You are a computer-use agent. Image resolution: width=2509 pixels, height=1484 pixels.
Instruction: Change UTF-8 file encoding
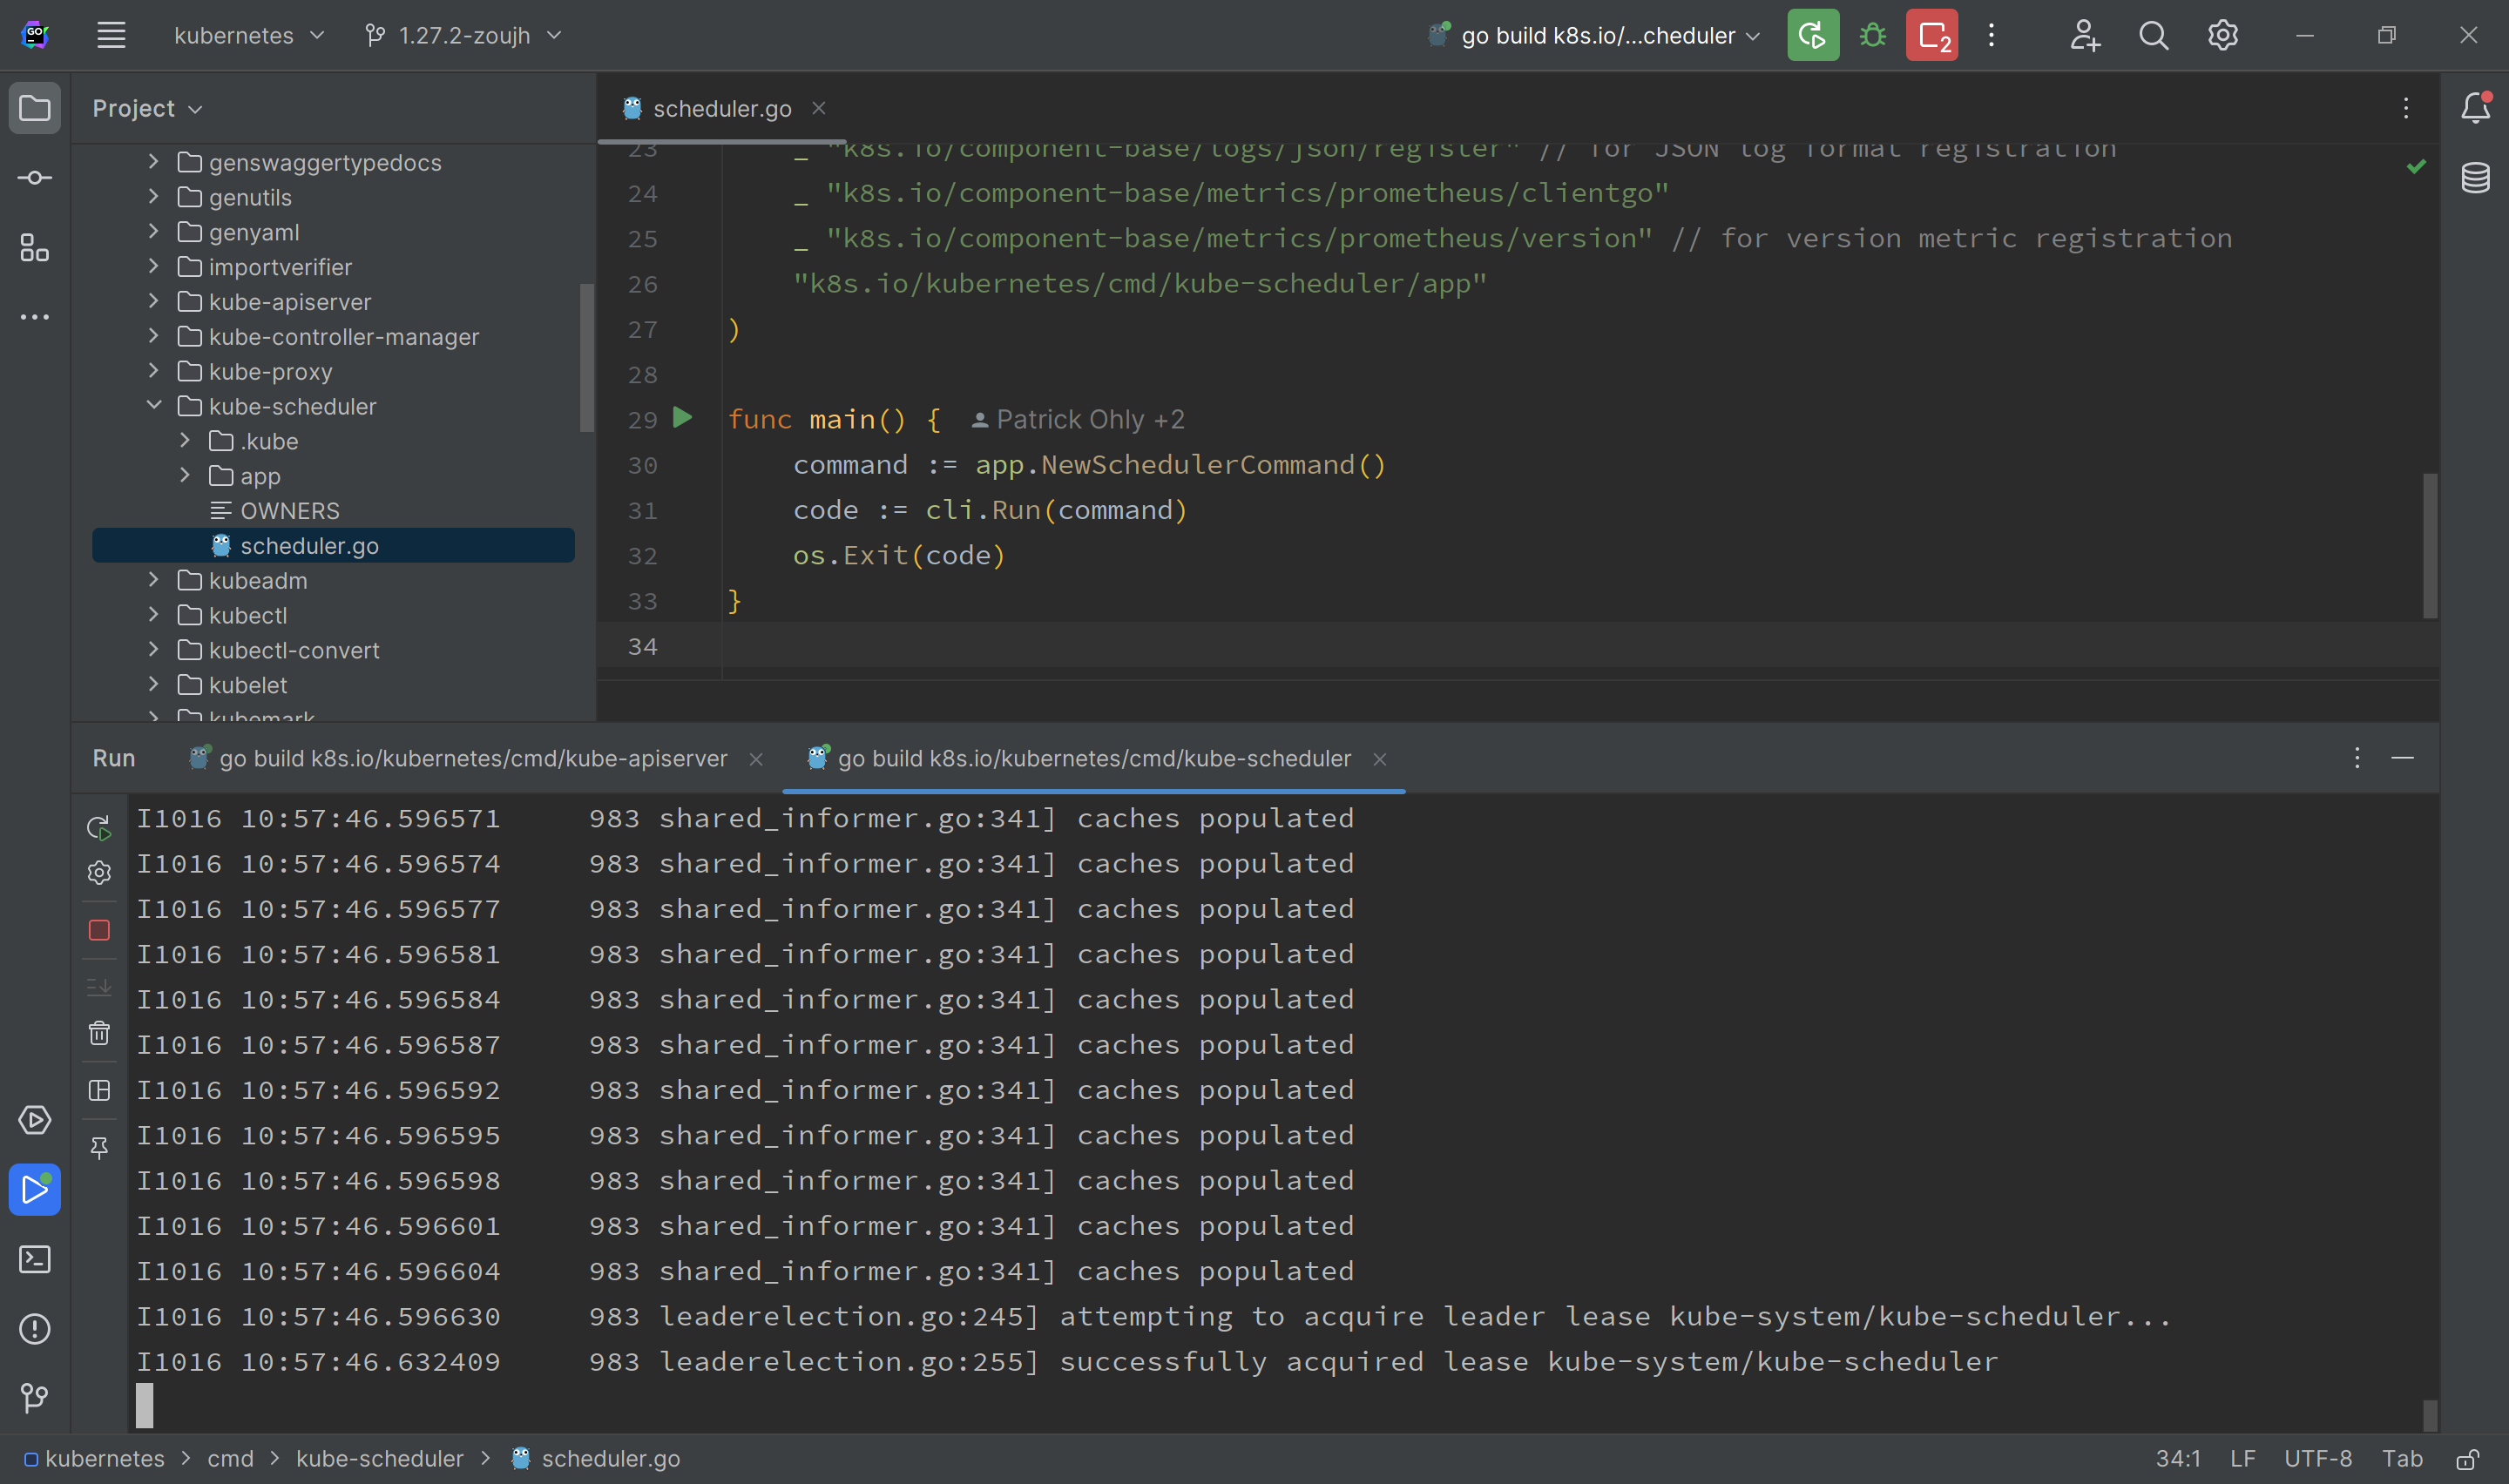(x=2317, y=1459)
